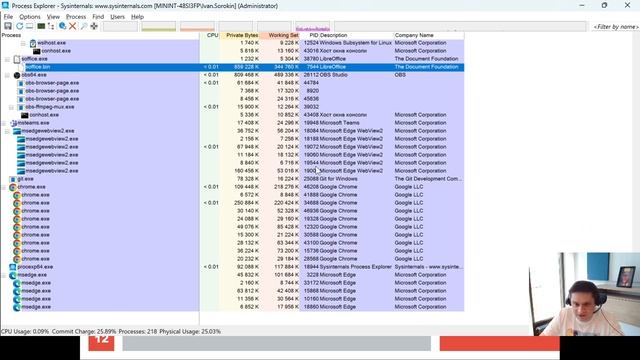Sort by the Description column header
The width and height of the screenshot is (640, 360).
coord(356,36)
